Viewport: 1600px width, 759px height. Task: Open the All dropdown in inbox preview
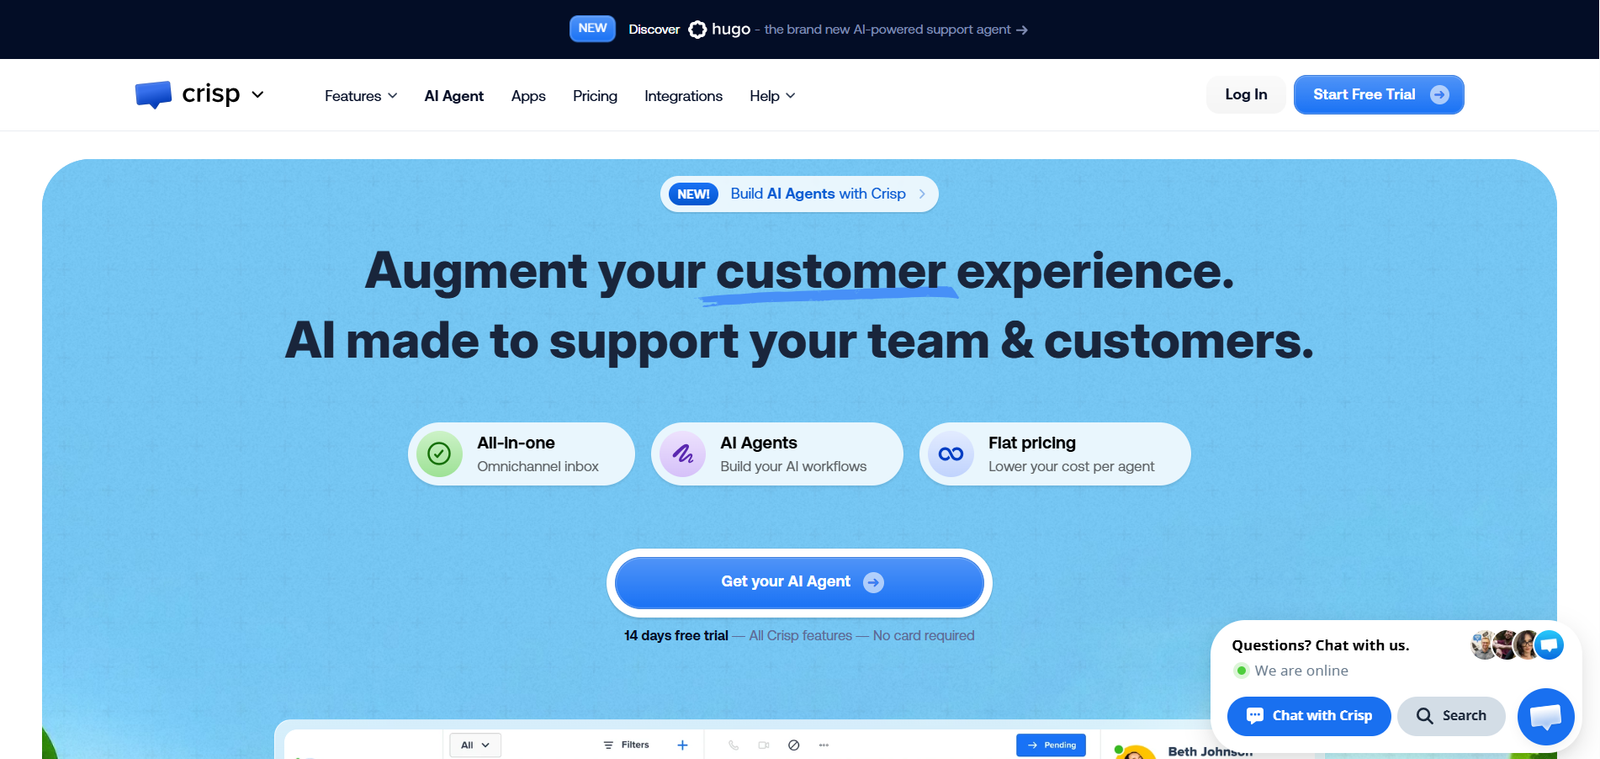point(475,745)
